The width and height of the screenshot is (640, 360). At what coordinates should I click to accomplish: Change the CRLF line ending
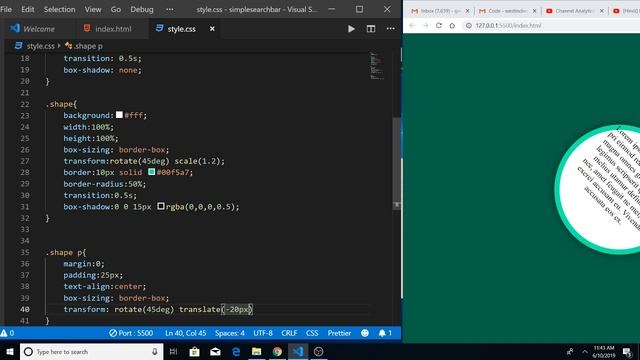[x=289, y=333]
